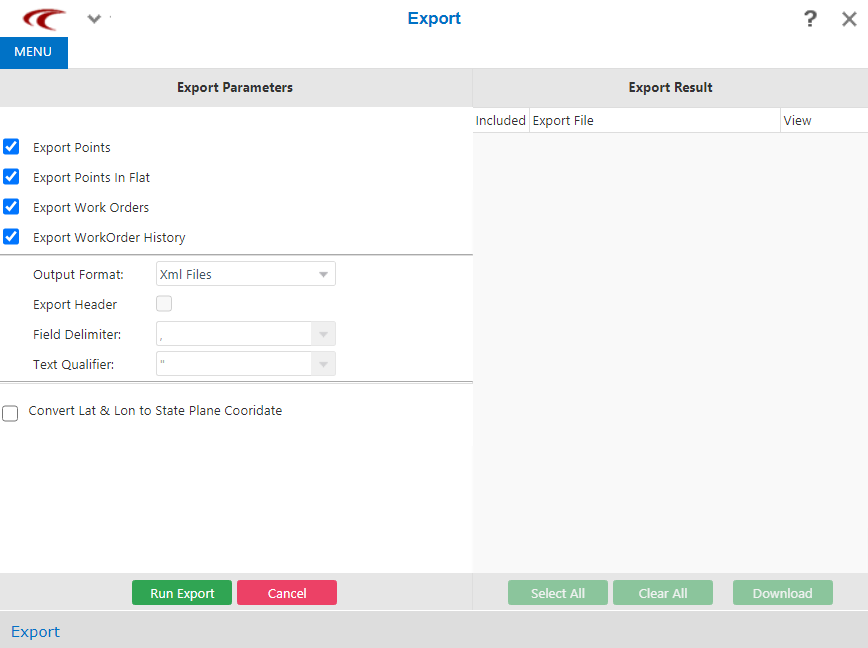Toggle Export WorkOrder History off
The height and width of the screenshot is (648, 868).
click(11, 236)
